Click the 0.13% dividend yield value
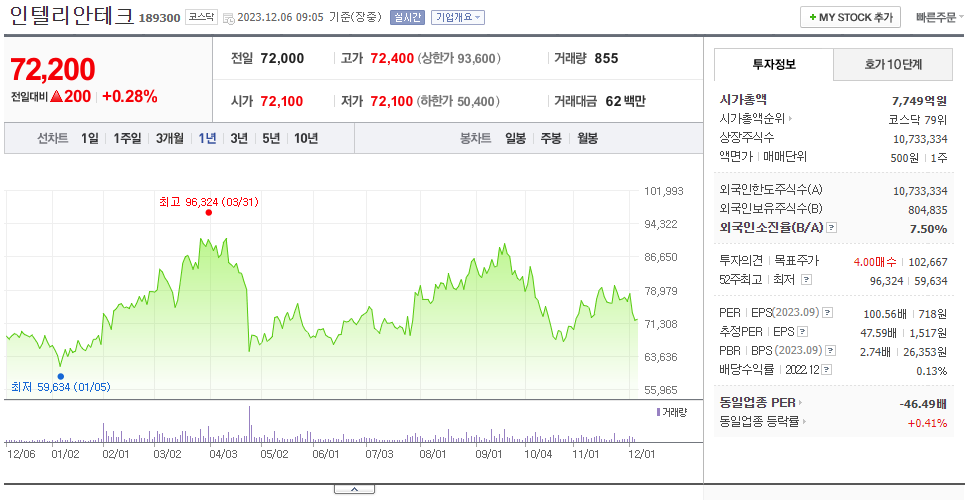This screenshot has height=500, width=968. coord(932,371)
